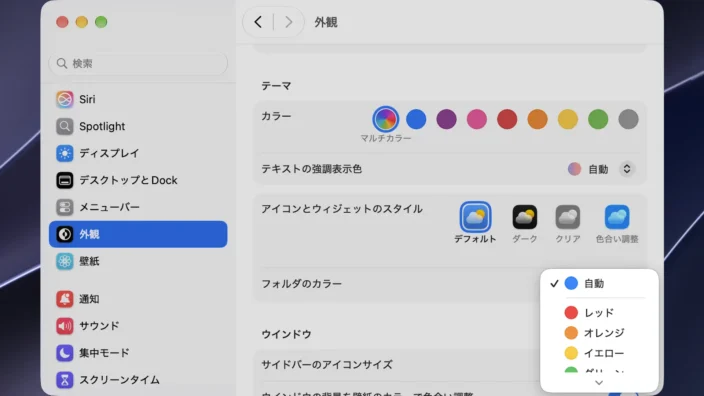704x396 pixels.
Task: Open the 壁紙 sidebar item
Action: click(x=138, y=261)
